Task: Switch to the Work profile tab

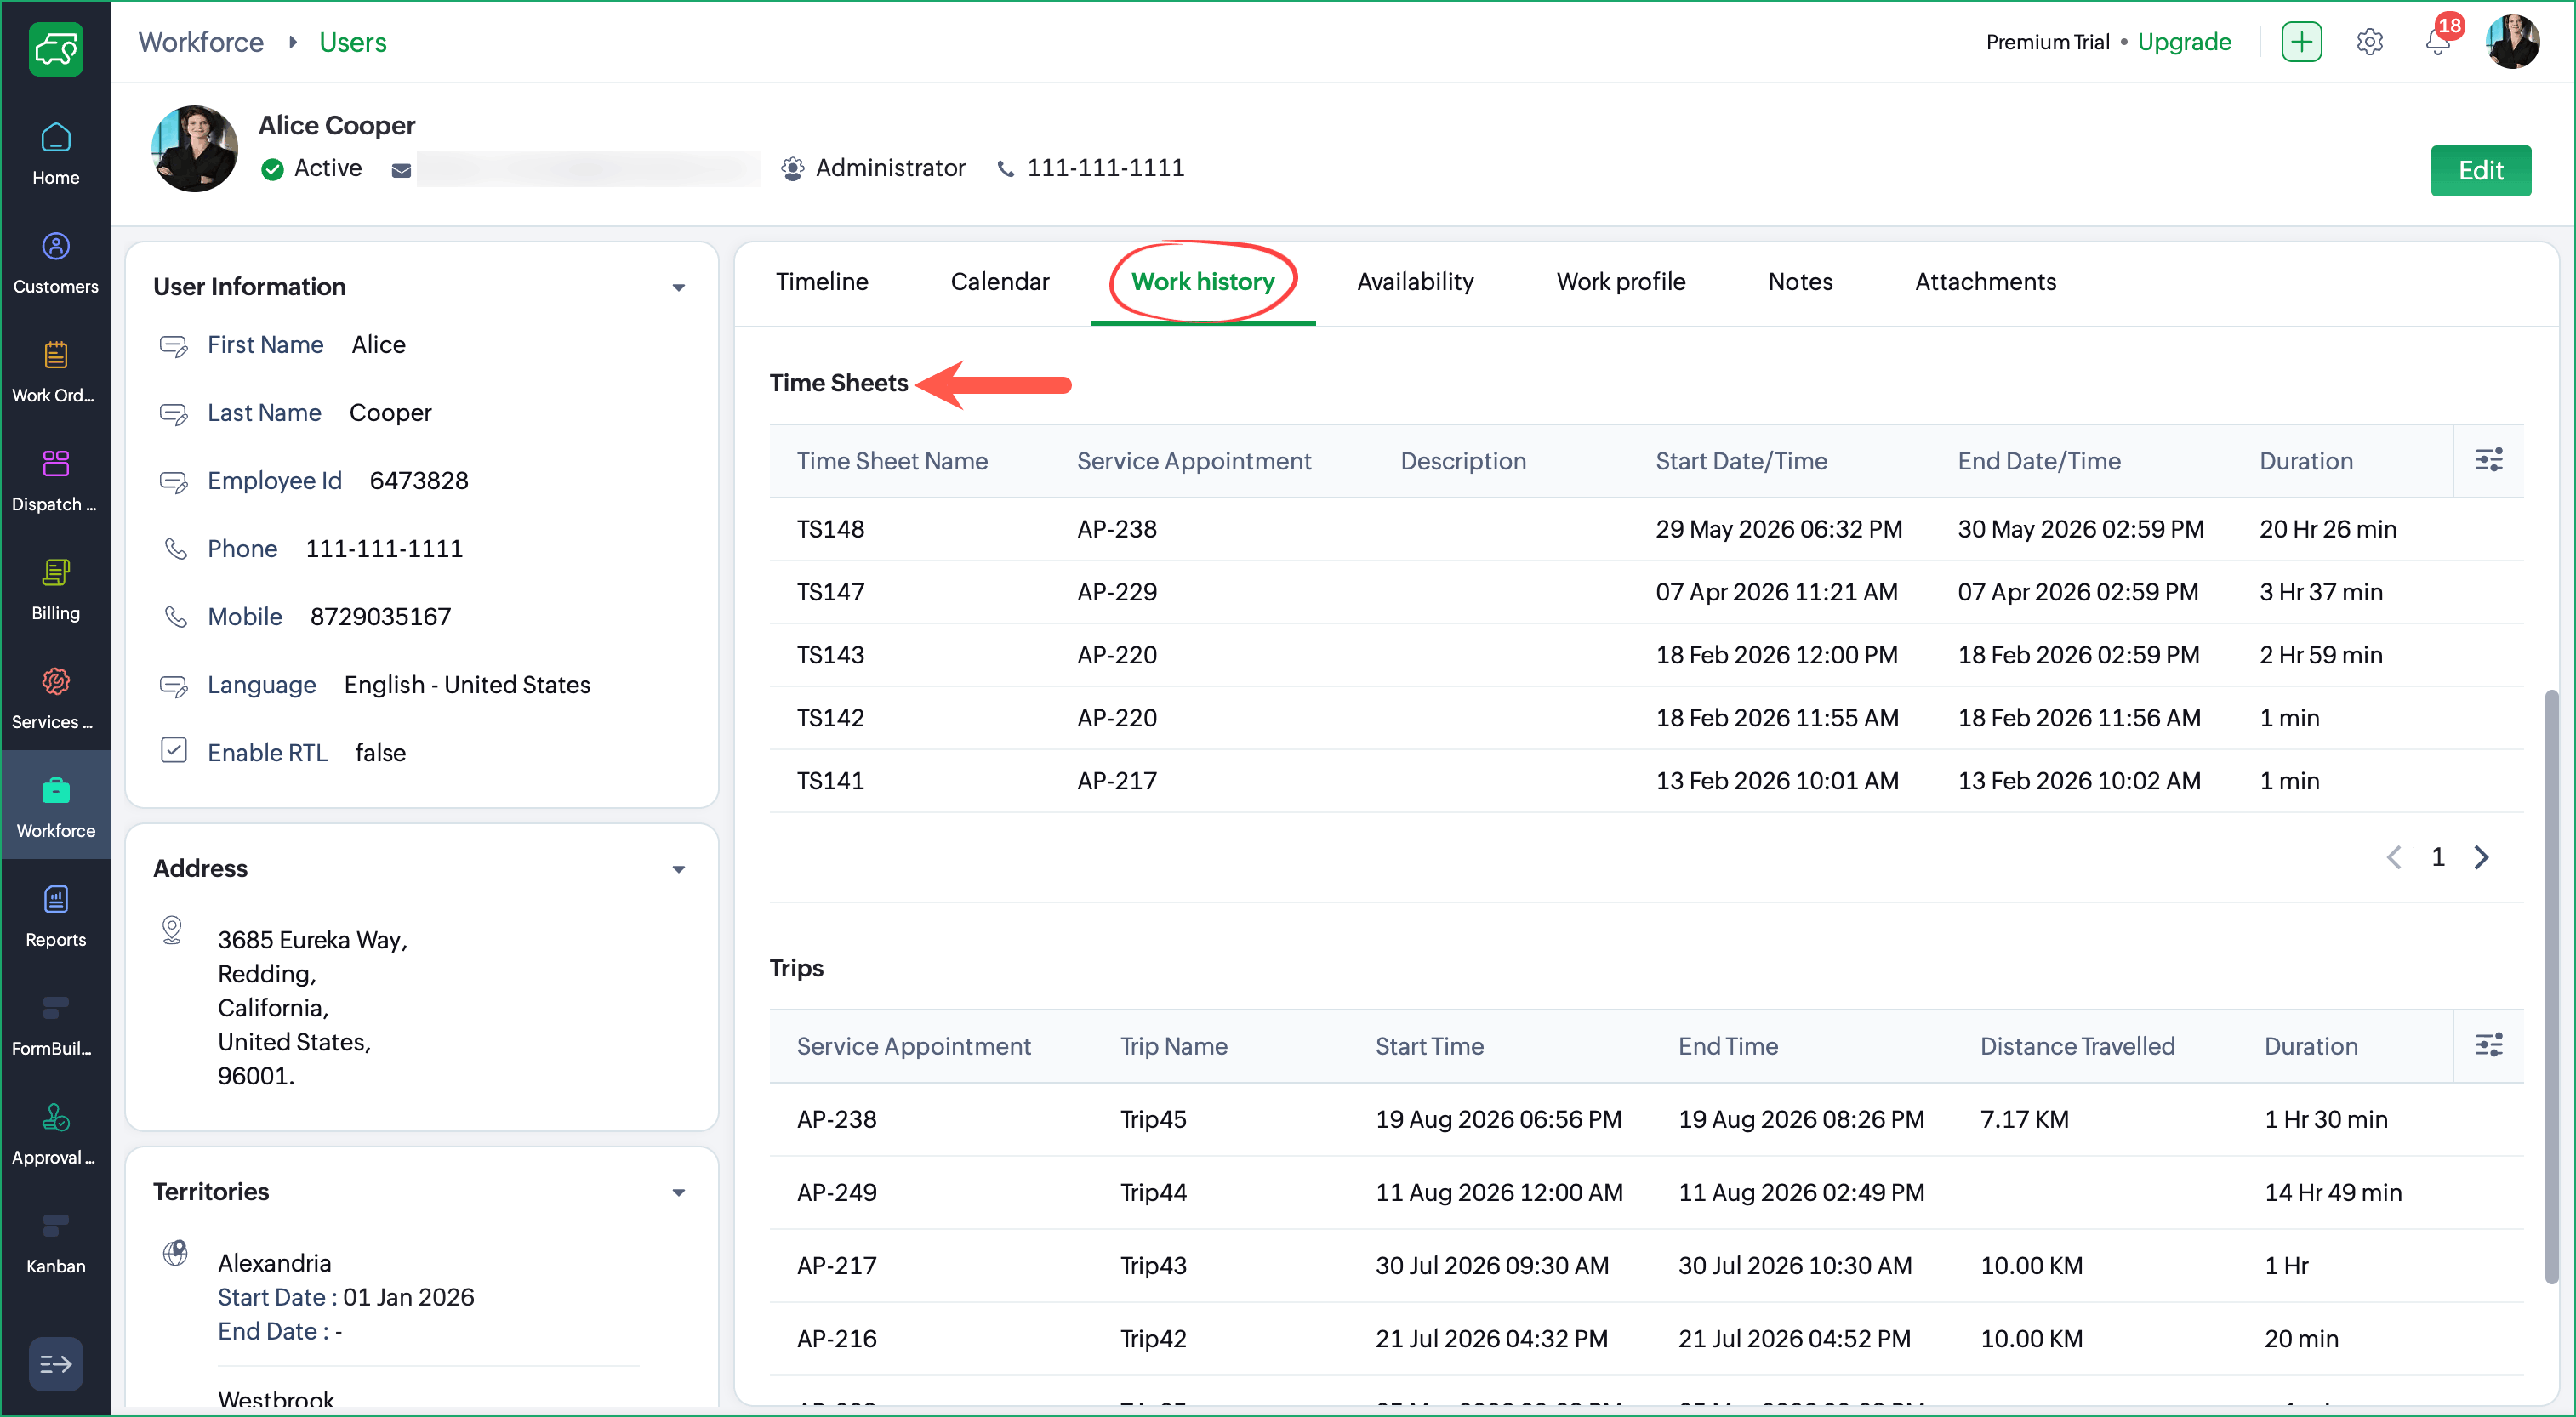Action: (1620, 282)
